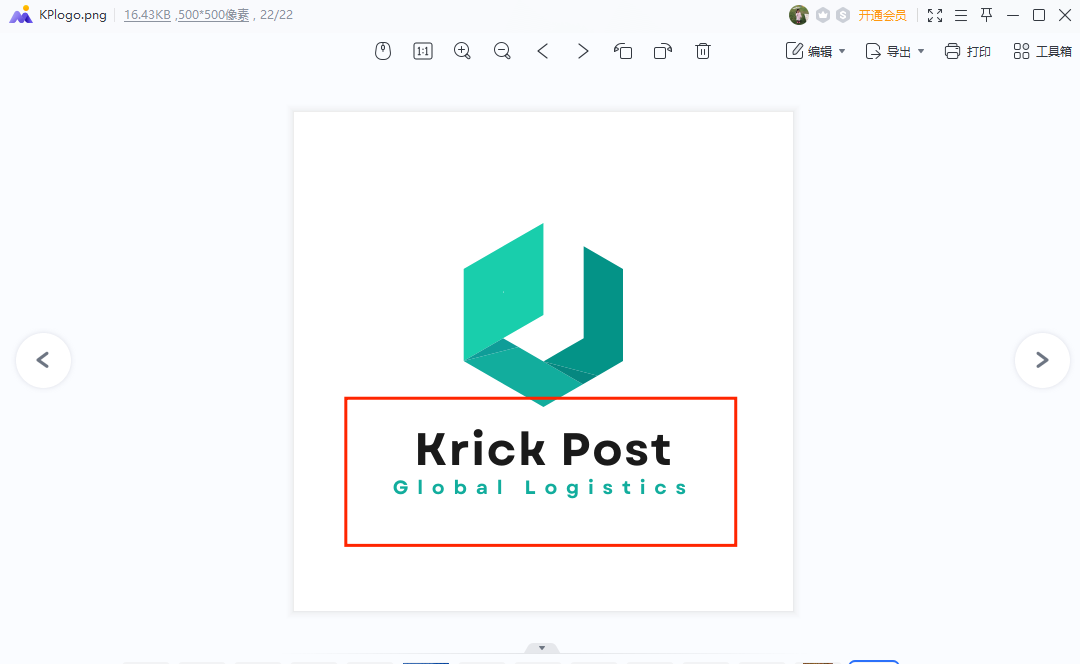The image size is (1080, 664).
Task: Close the image viewer window
Action: (x=1065, y=15)
